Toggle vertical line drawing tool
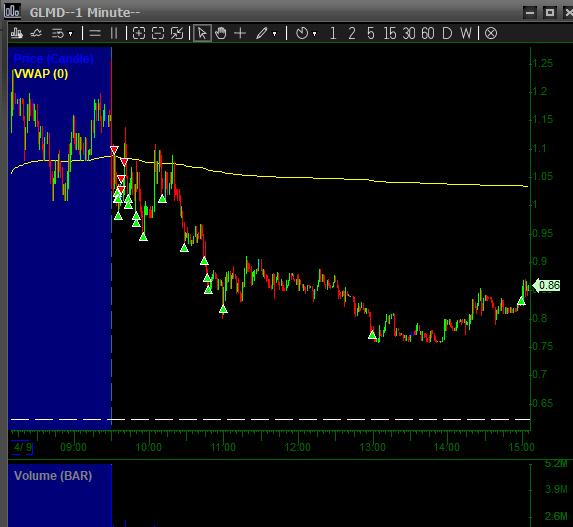 pyautogui.click(x=114, y=34)
